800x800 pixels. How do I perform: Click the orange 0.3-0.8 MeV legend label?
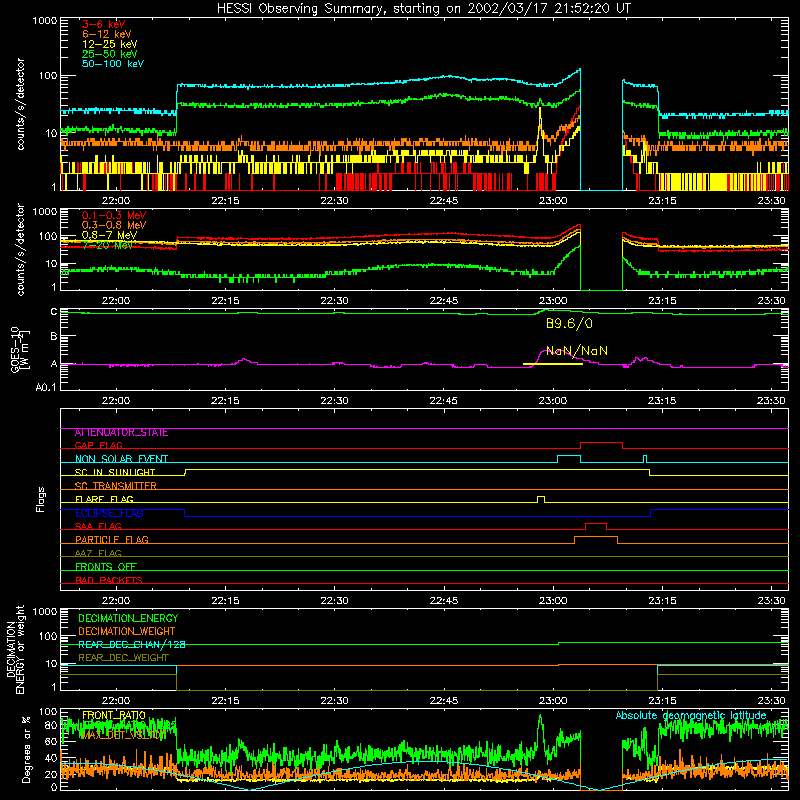pyautogui.click(x=114, y=225)
